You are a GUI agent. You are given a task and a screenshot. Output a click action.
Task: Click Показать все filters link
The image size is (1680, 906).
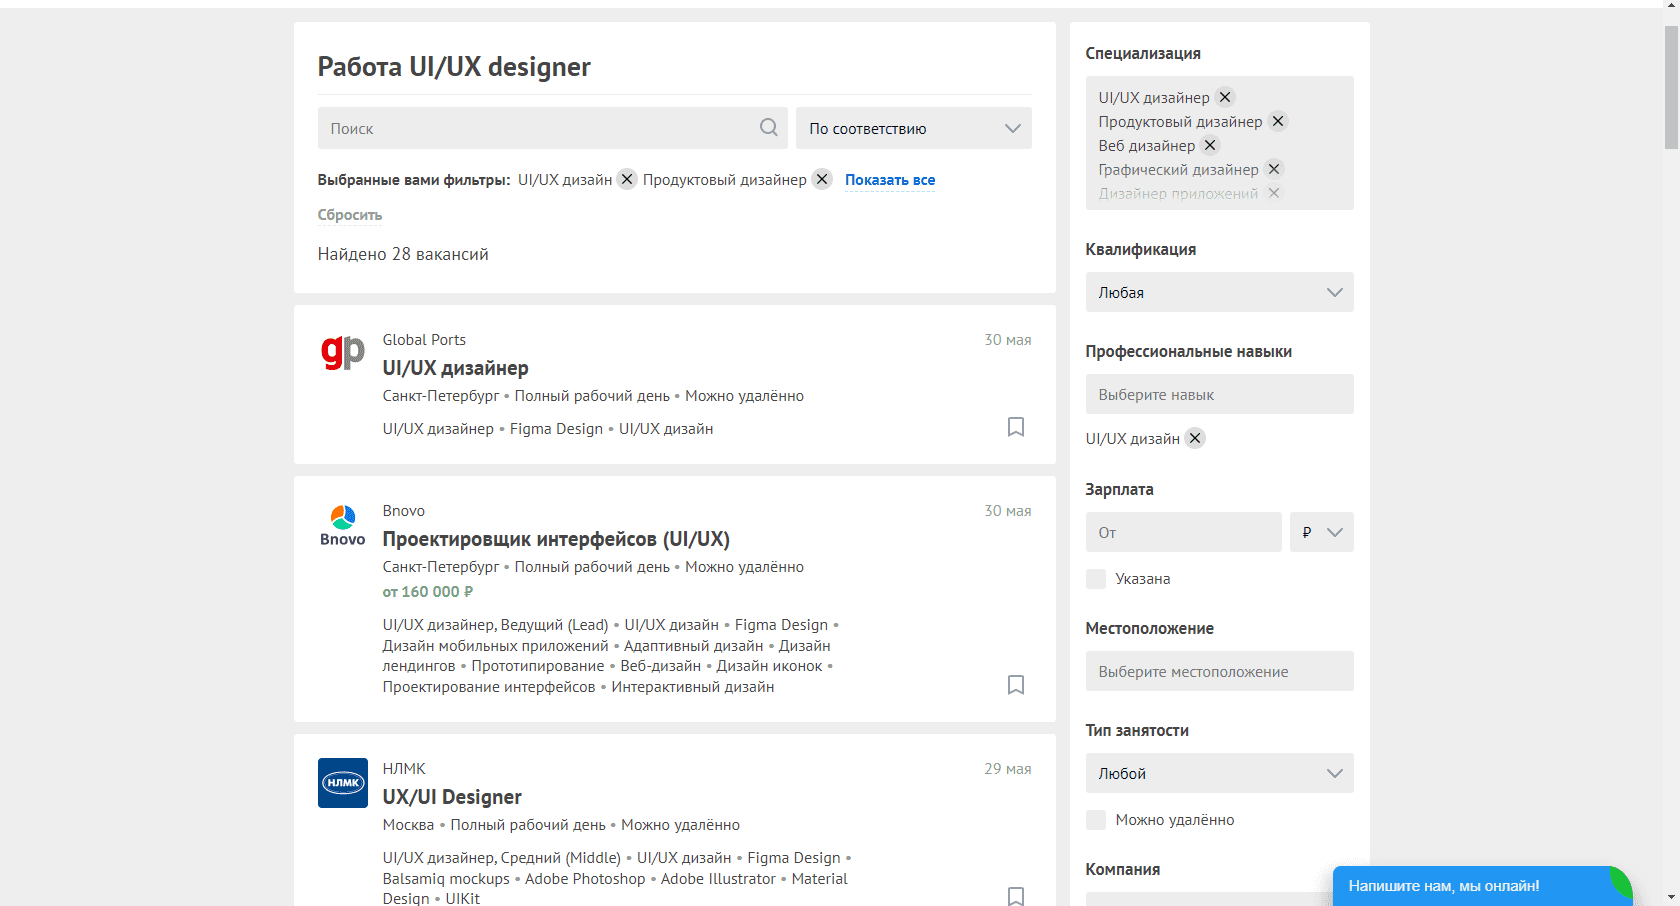click(890, 180)
